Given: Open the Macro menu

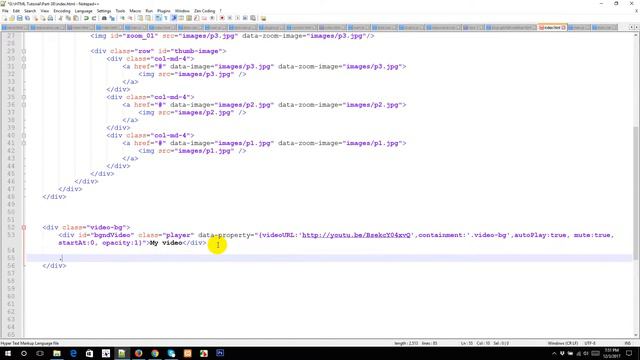Looking at the screenshot, I should 135,11.
